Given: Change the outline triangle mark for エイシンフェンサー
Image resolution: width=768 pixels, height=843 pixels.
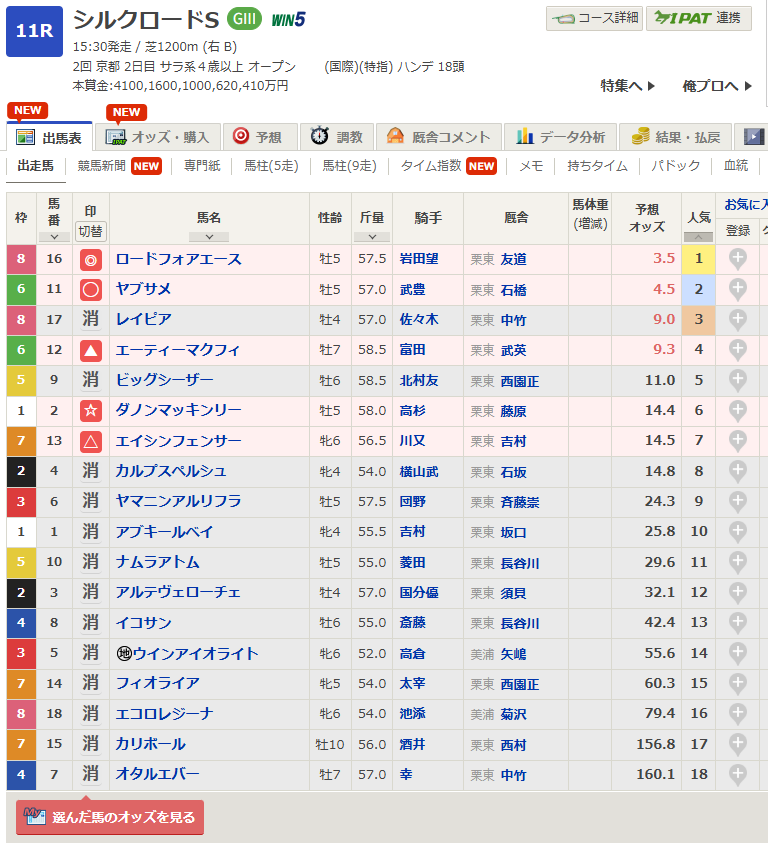Looking at the screenshot, I should point(90,441).
